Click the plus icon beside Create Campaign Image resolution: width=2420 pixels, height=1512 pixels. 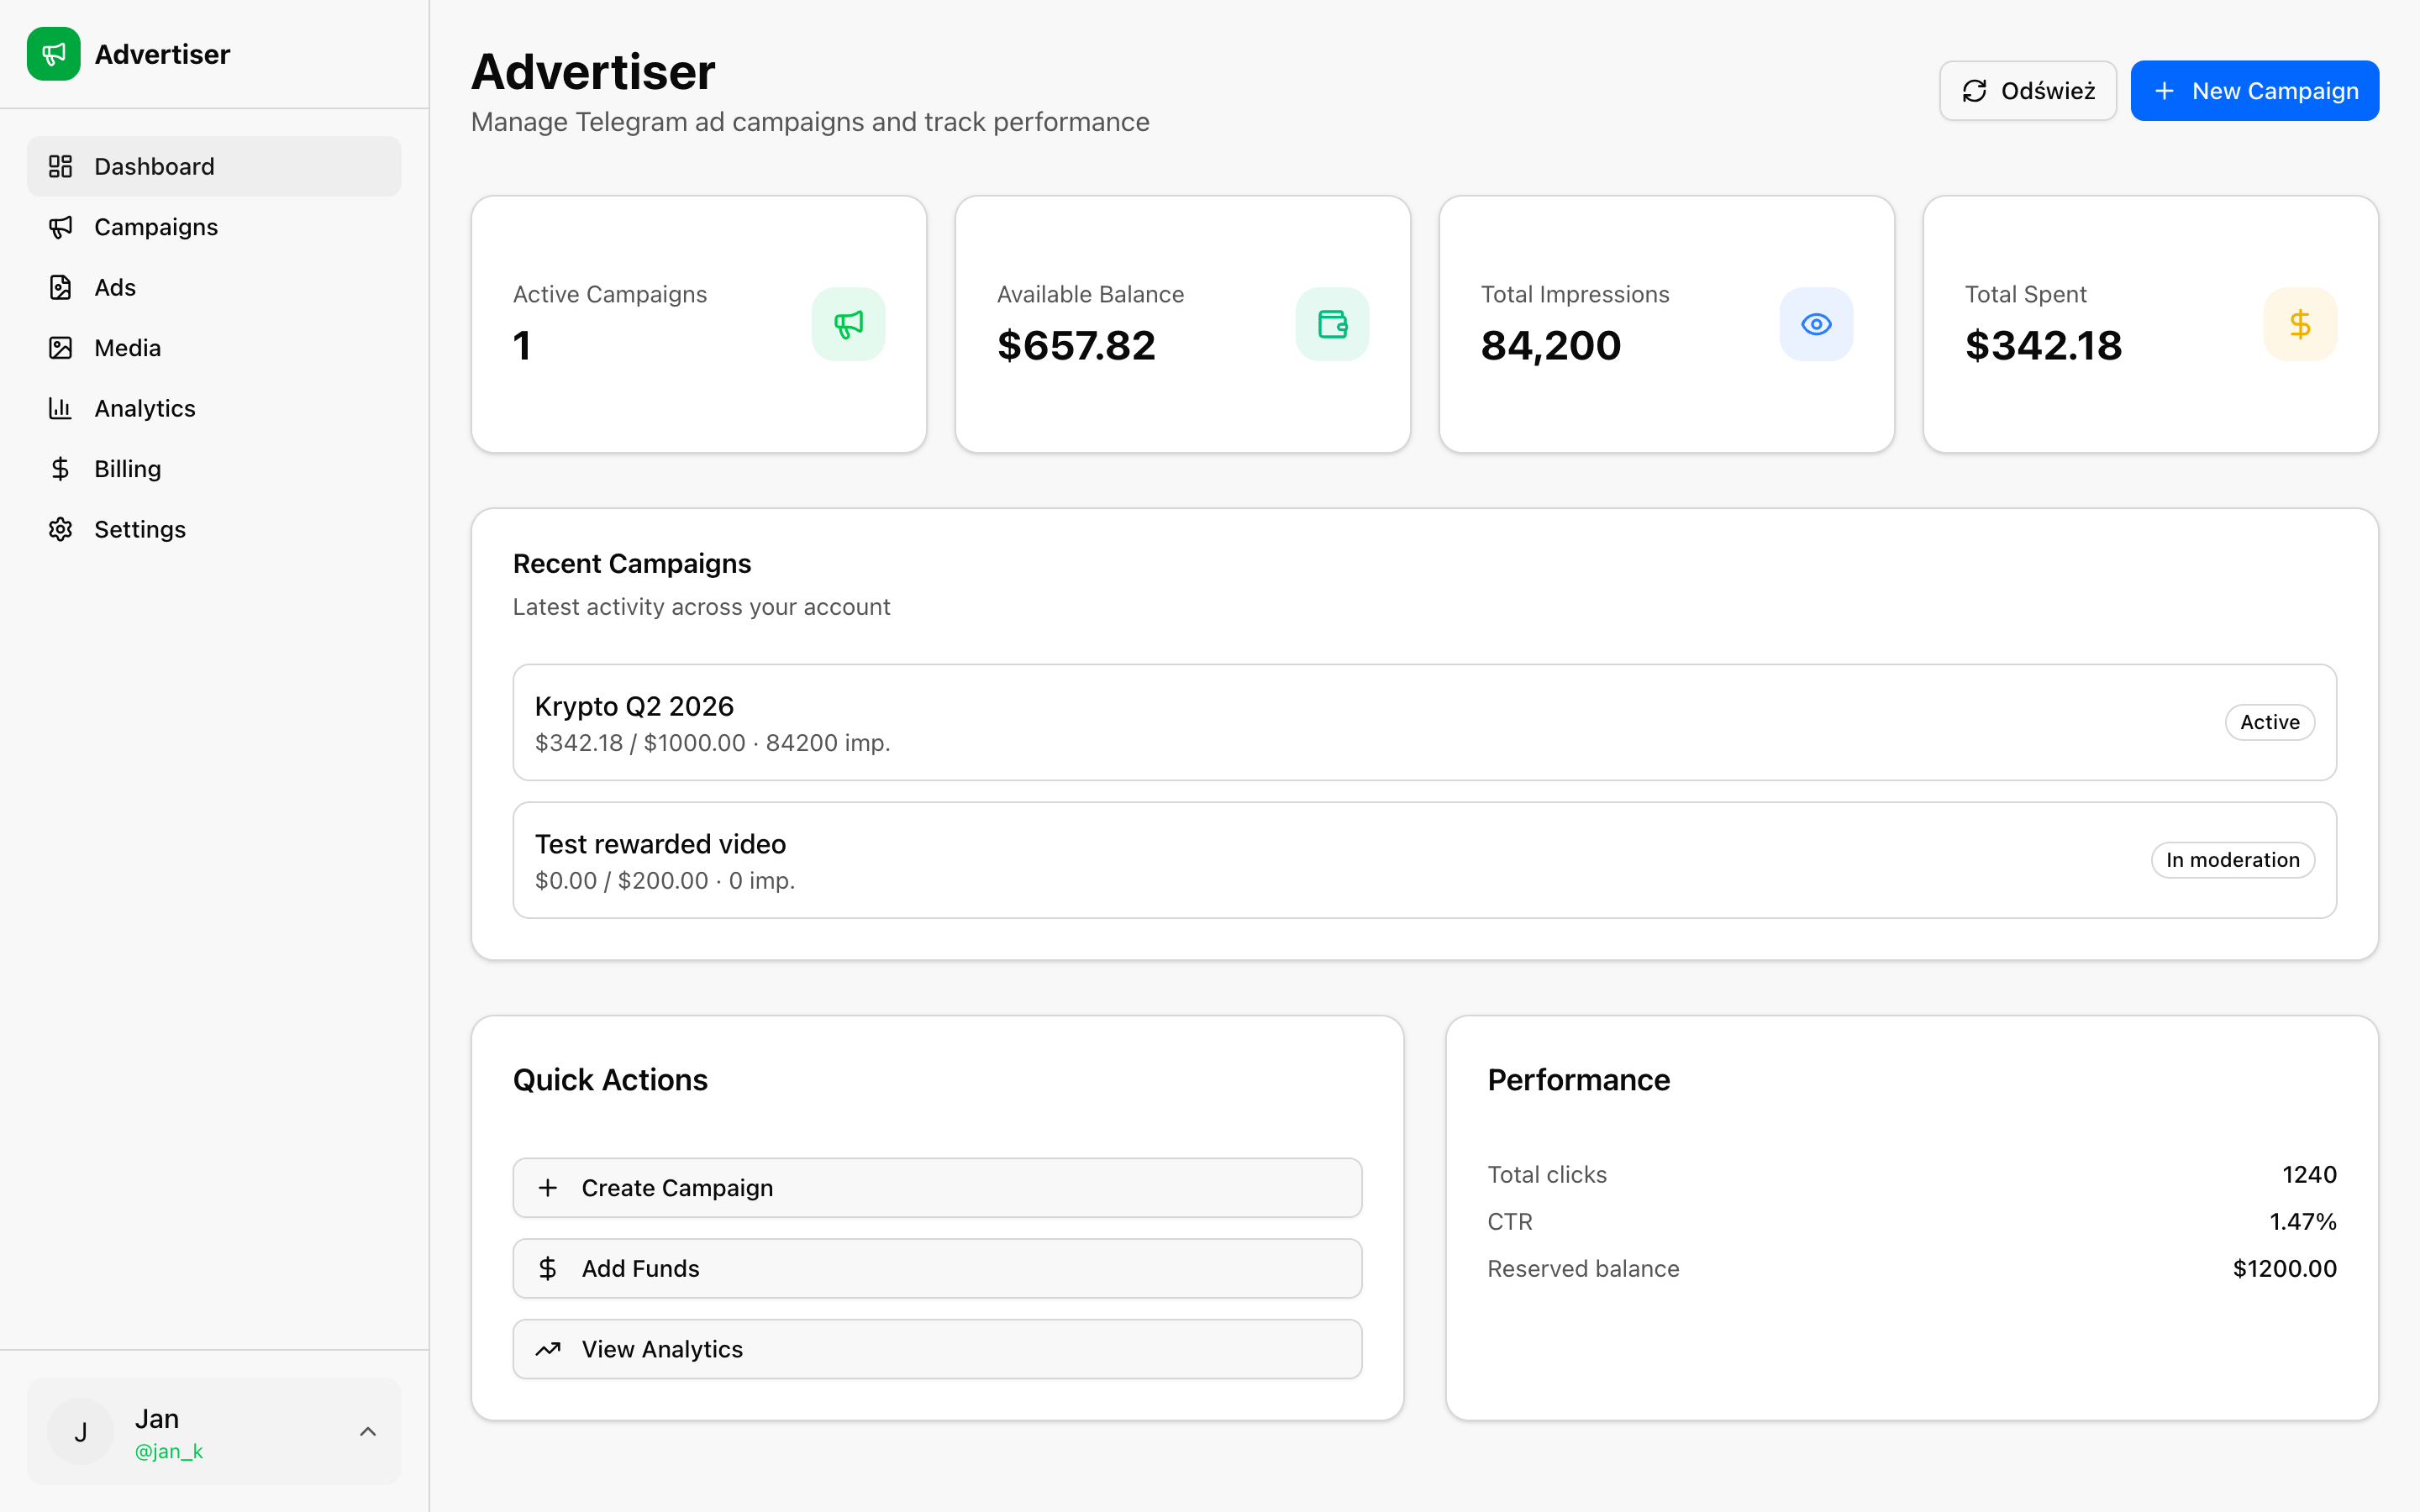coord(548,1188)
